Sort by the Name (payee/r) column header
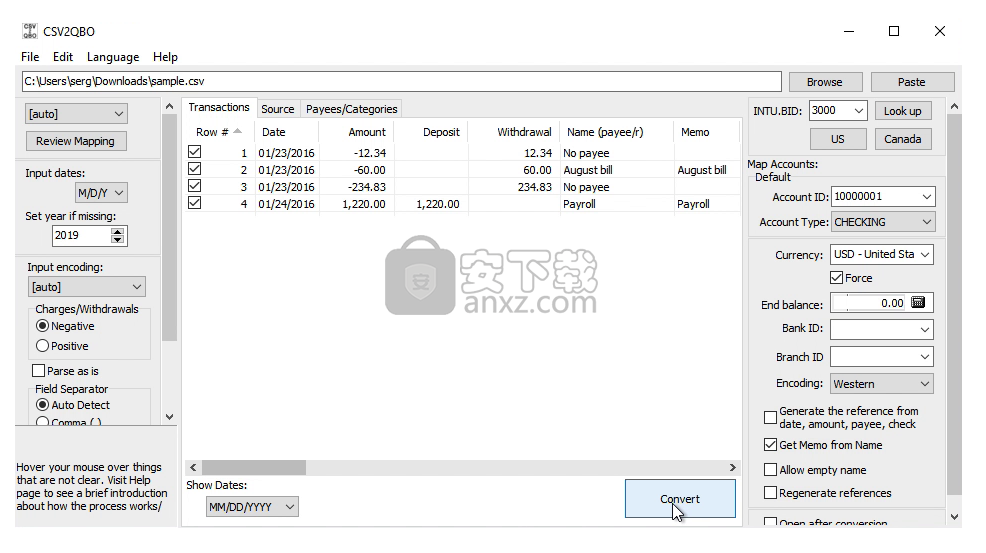The image size is (986, 553). [616, 132]
